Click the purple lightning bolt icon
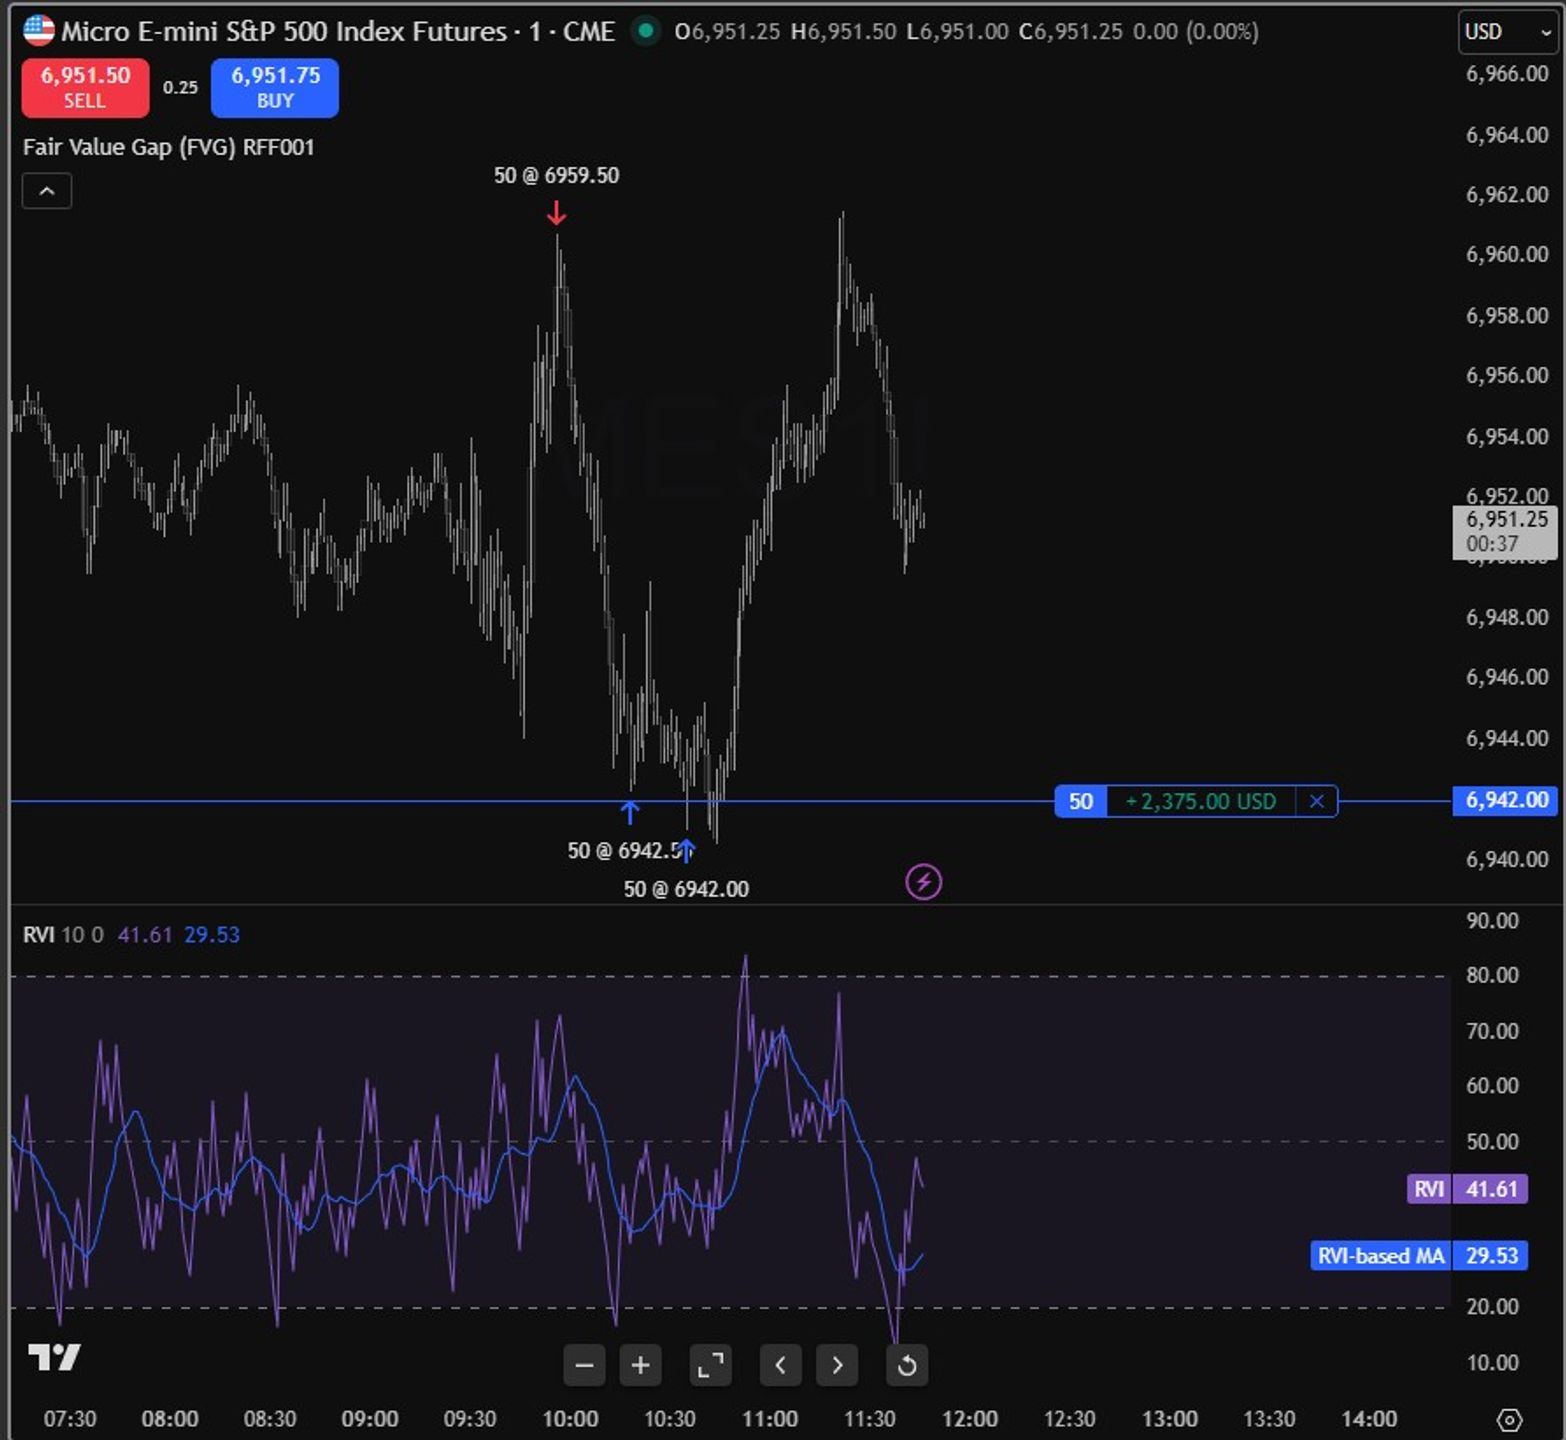The height and width of the screenshot is (1440, 1566). pyautogui.click(x=923, y=882)
